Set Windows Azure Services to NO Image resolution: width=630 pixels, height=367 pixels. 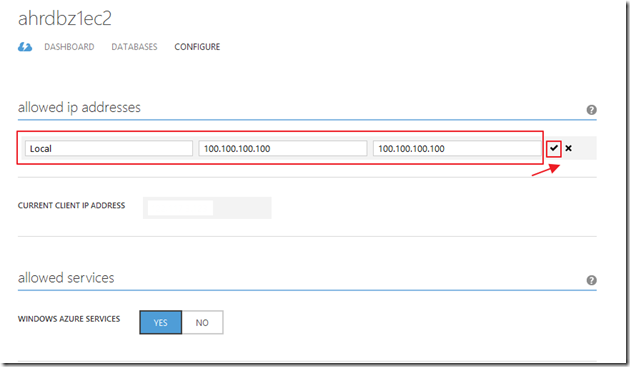click(202, 322)
